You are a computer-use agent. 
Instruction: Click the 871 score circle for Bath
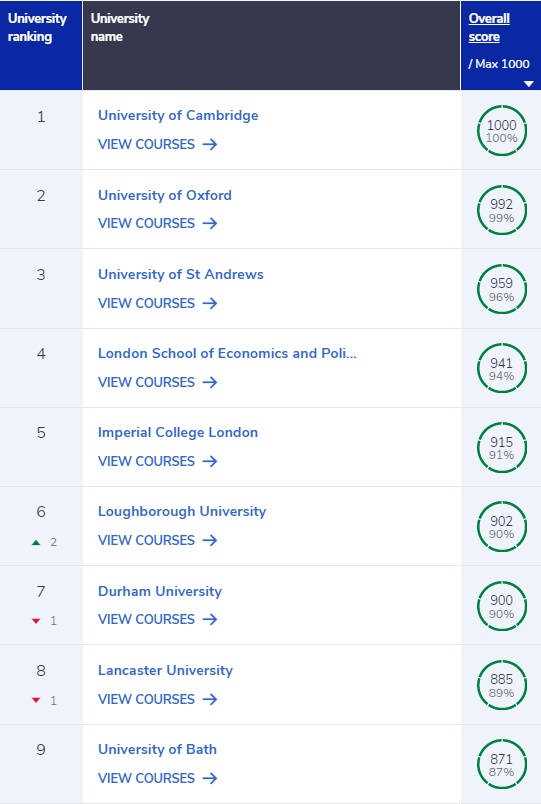click(502, 764)
